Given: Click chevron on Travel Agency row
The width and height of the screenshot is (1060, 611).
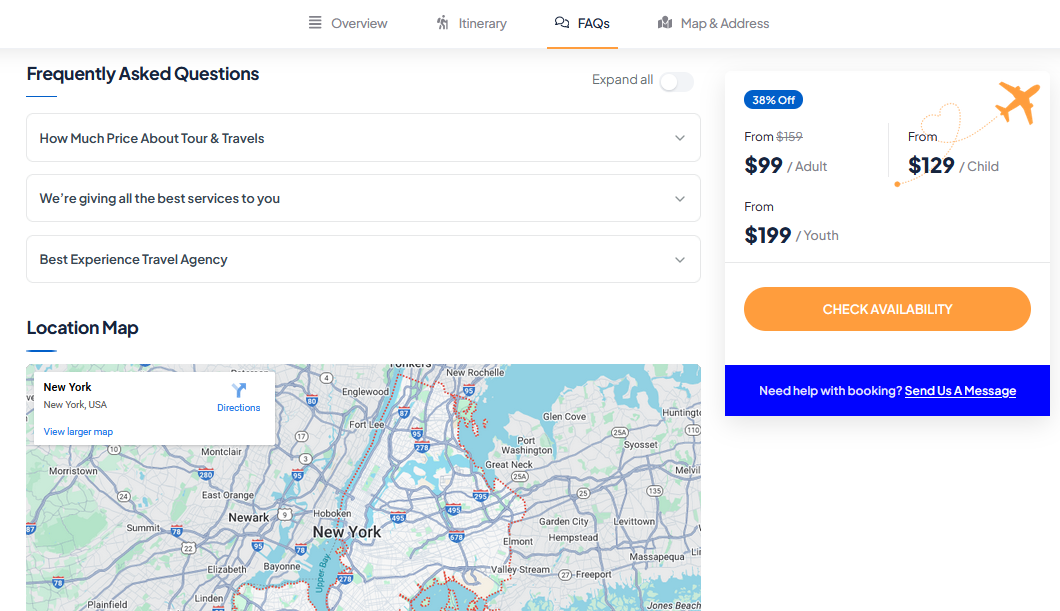Looking at the screenshot, I should (680, 260).
